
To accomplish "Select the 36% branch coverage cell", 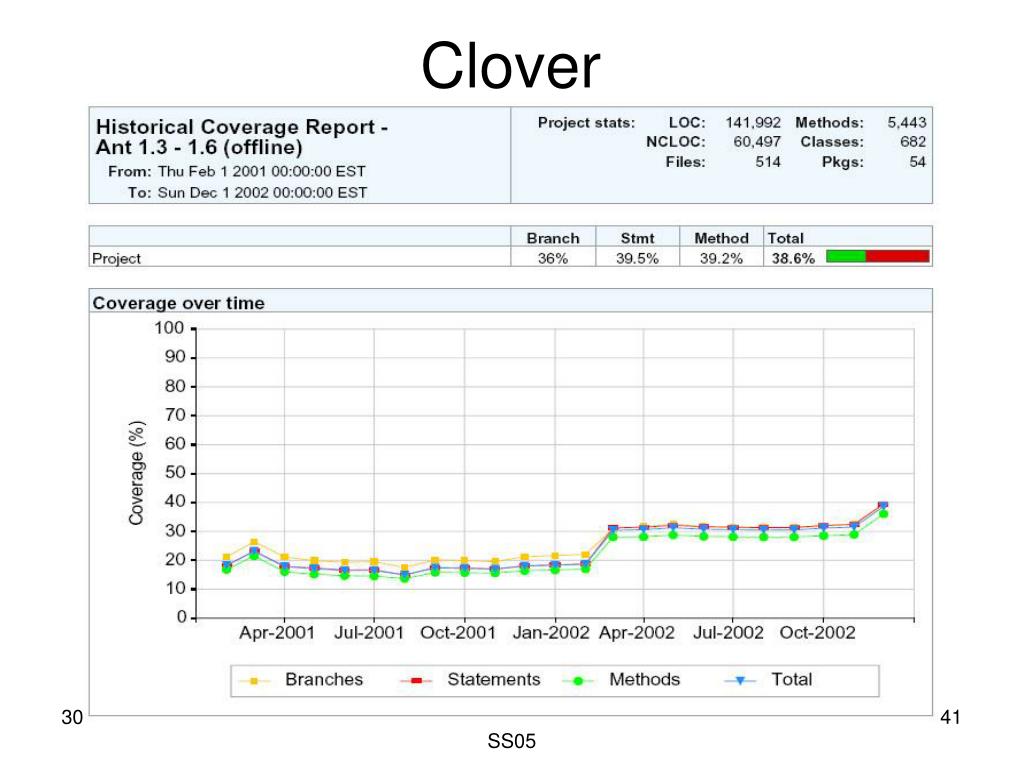I will (x=552, y=258).
